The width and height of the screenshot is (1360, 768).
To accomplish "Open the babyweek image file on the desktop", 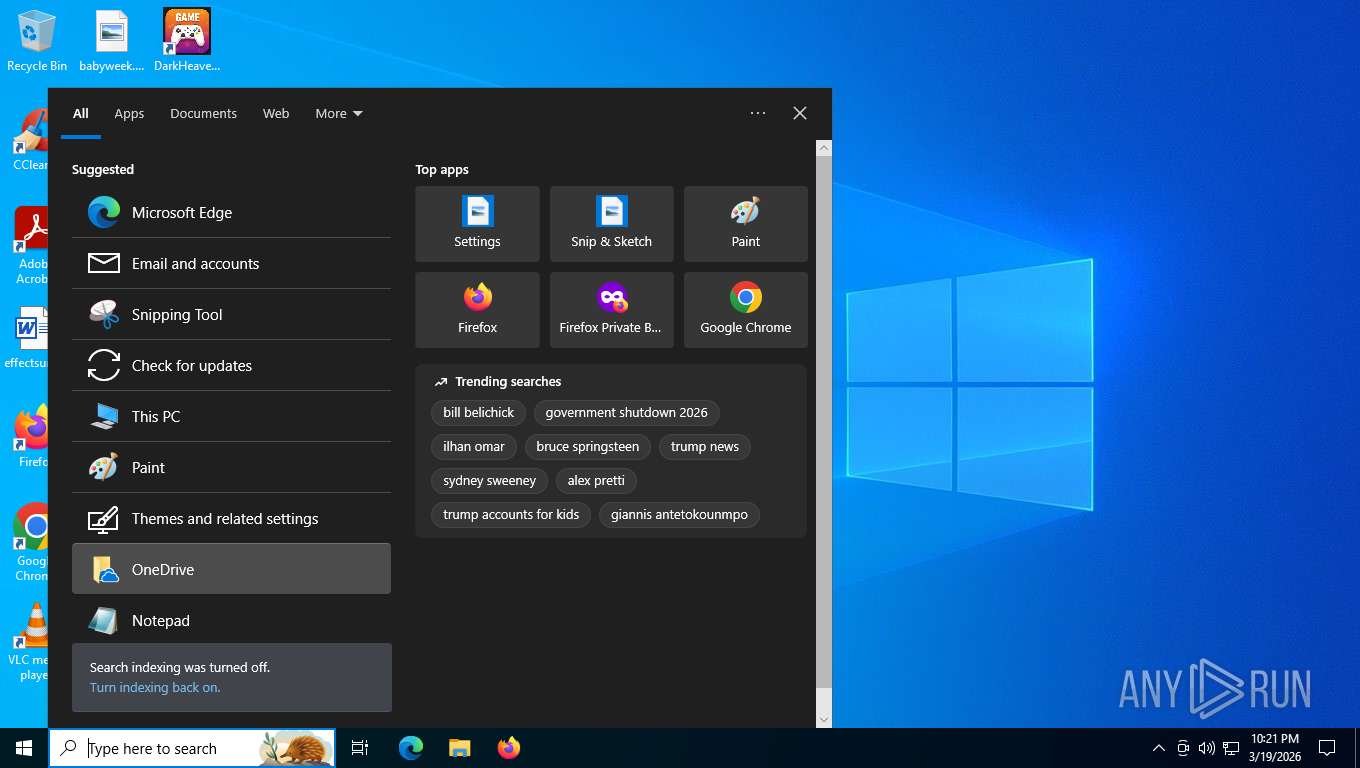I will [112, 41].
